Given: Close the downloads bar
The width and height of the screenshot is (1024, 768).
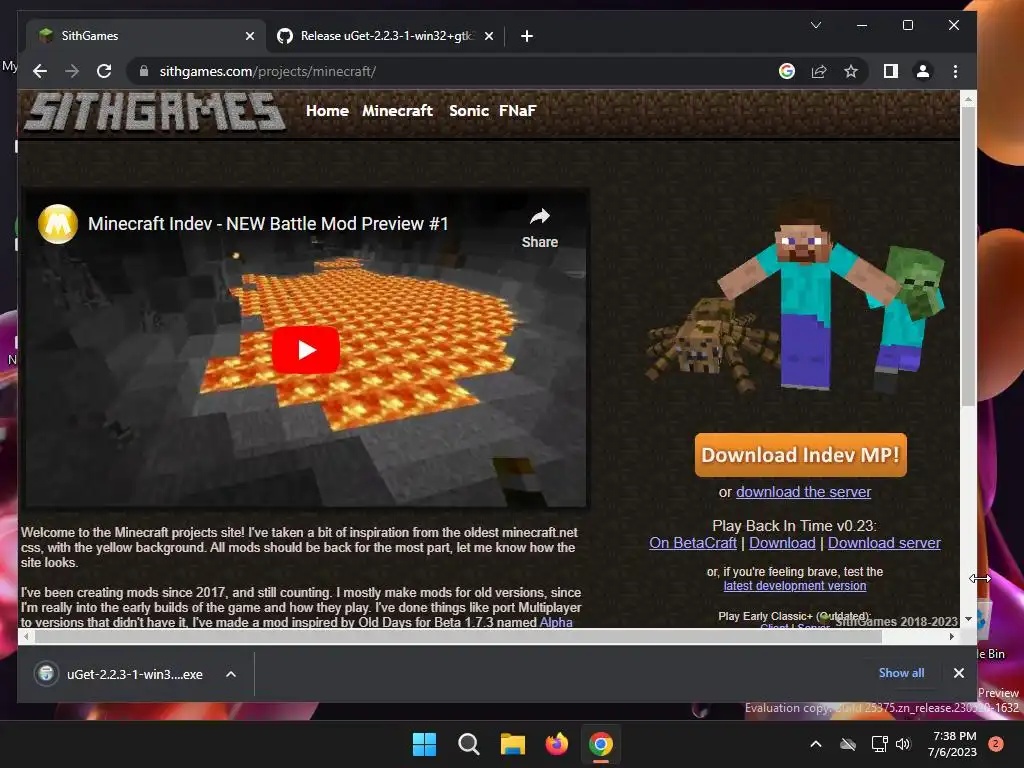Looking at the screenshot, I should pyautogui.click(x=959, y=673).
